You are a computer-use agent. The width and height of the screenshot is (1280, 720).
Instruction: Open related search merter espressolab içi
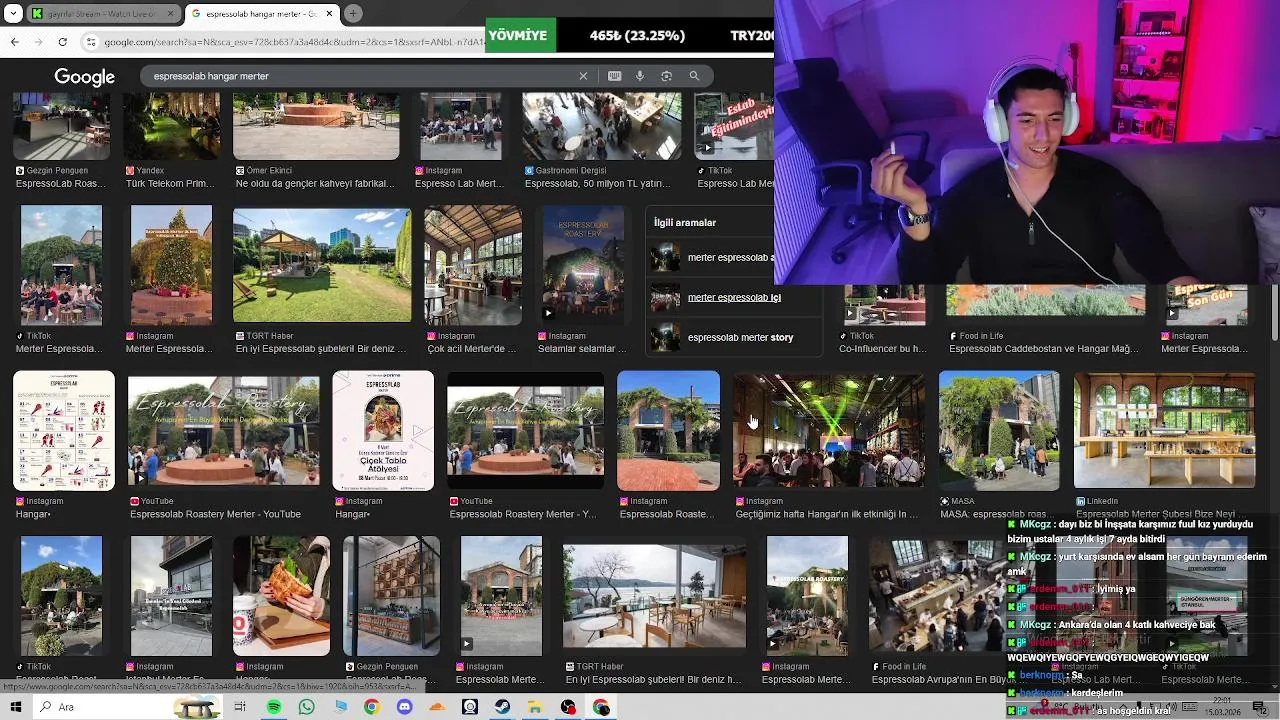734,297
